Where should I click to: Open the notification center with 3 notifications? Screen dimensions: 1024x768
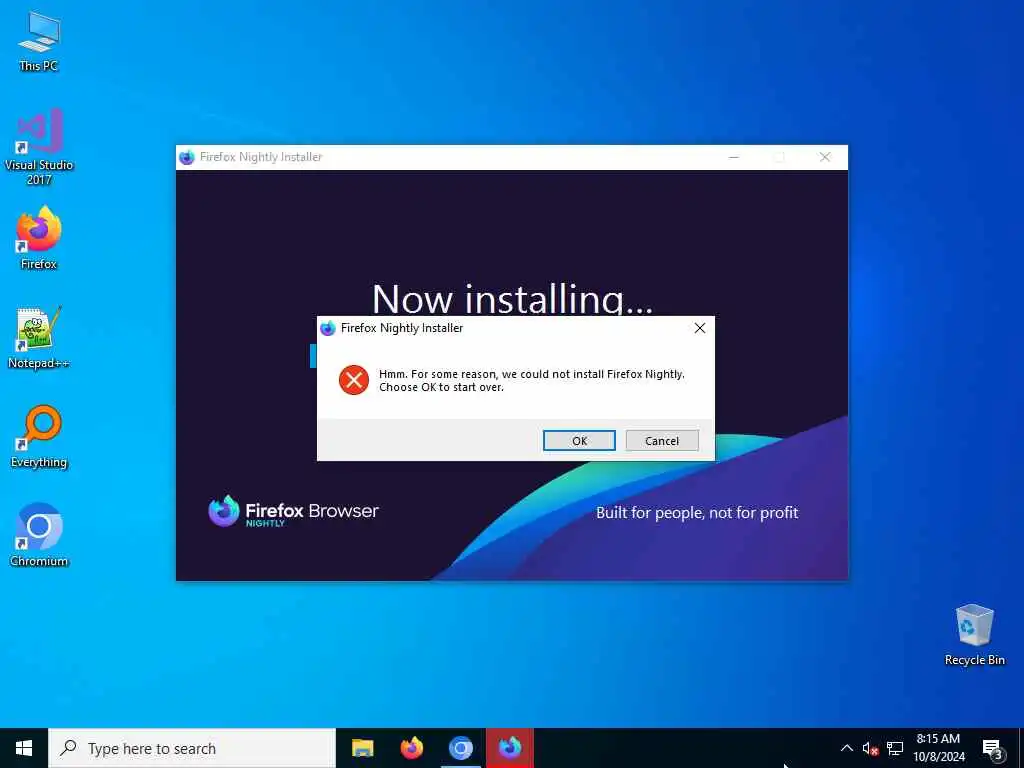tap(993, 750)
